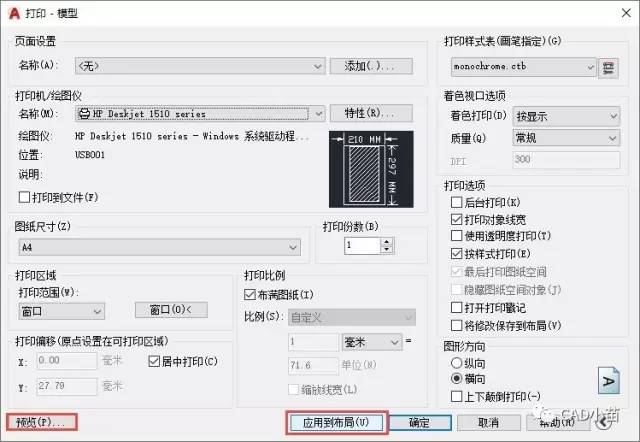Enable 打印到文件 checkbox
This screenshot has width=640, height=442.
pyautogui.click(x=24, y=198)
